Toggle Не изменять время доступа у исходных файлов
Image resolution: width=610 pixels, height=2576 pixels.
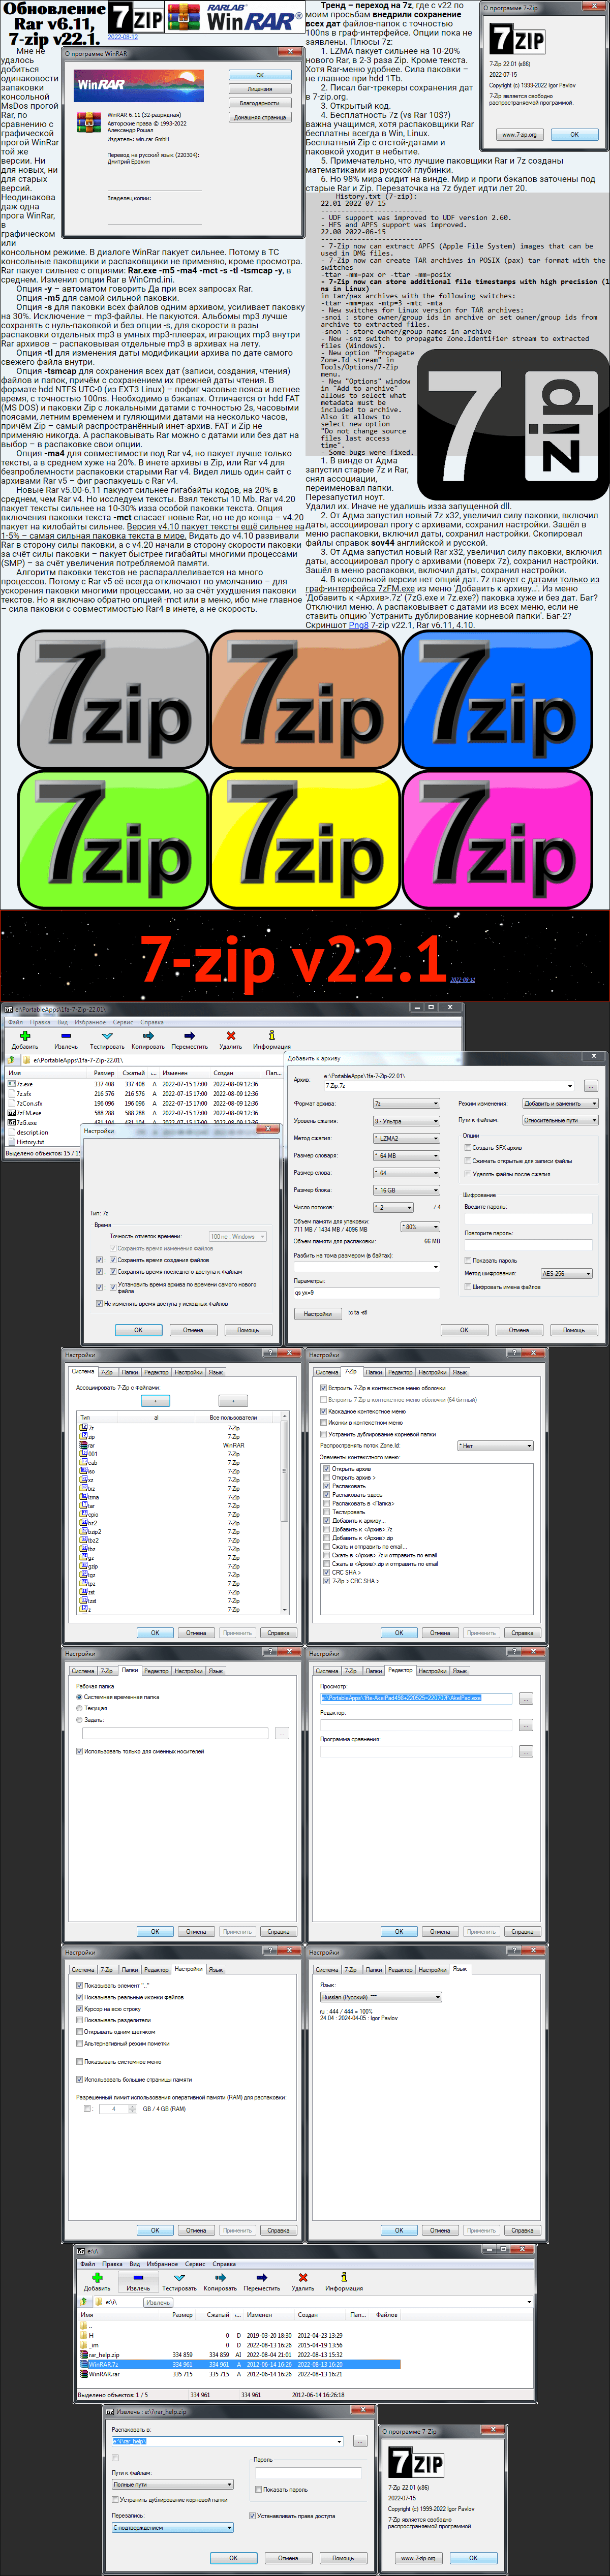pyautogui.click(x=99, y=1304)
